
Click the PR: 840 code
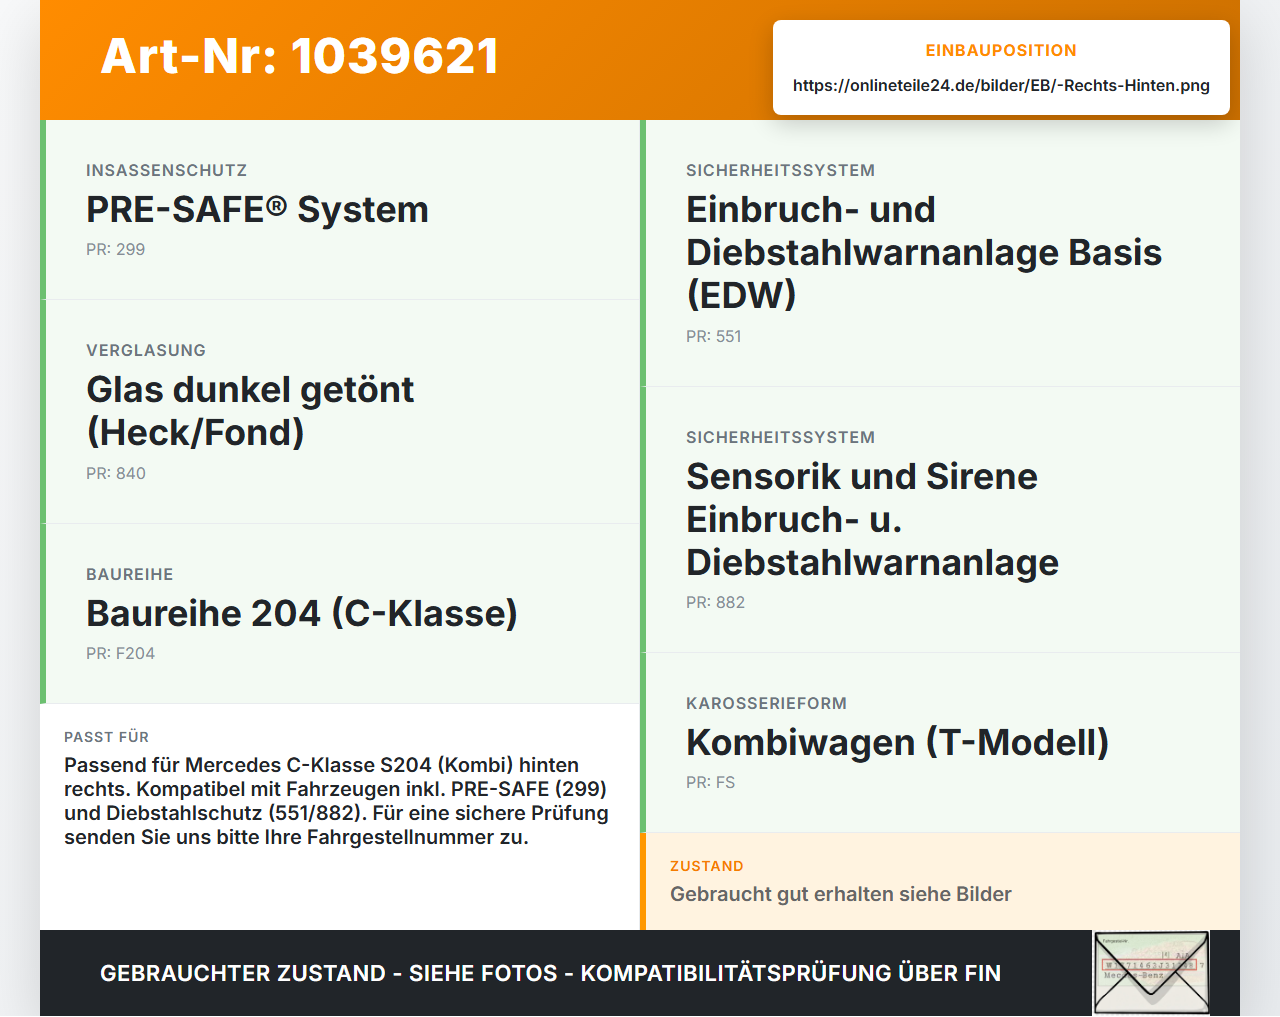116,474
